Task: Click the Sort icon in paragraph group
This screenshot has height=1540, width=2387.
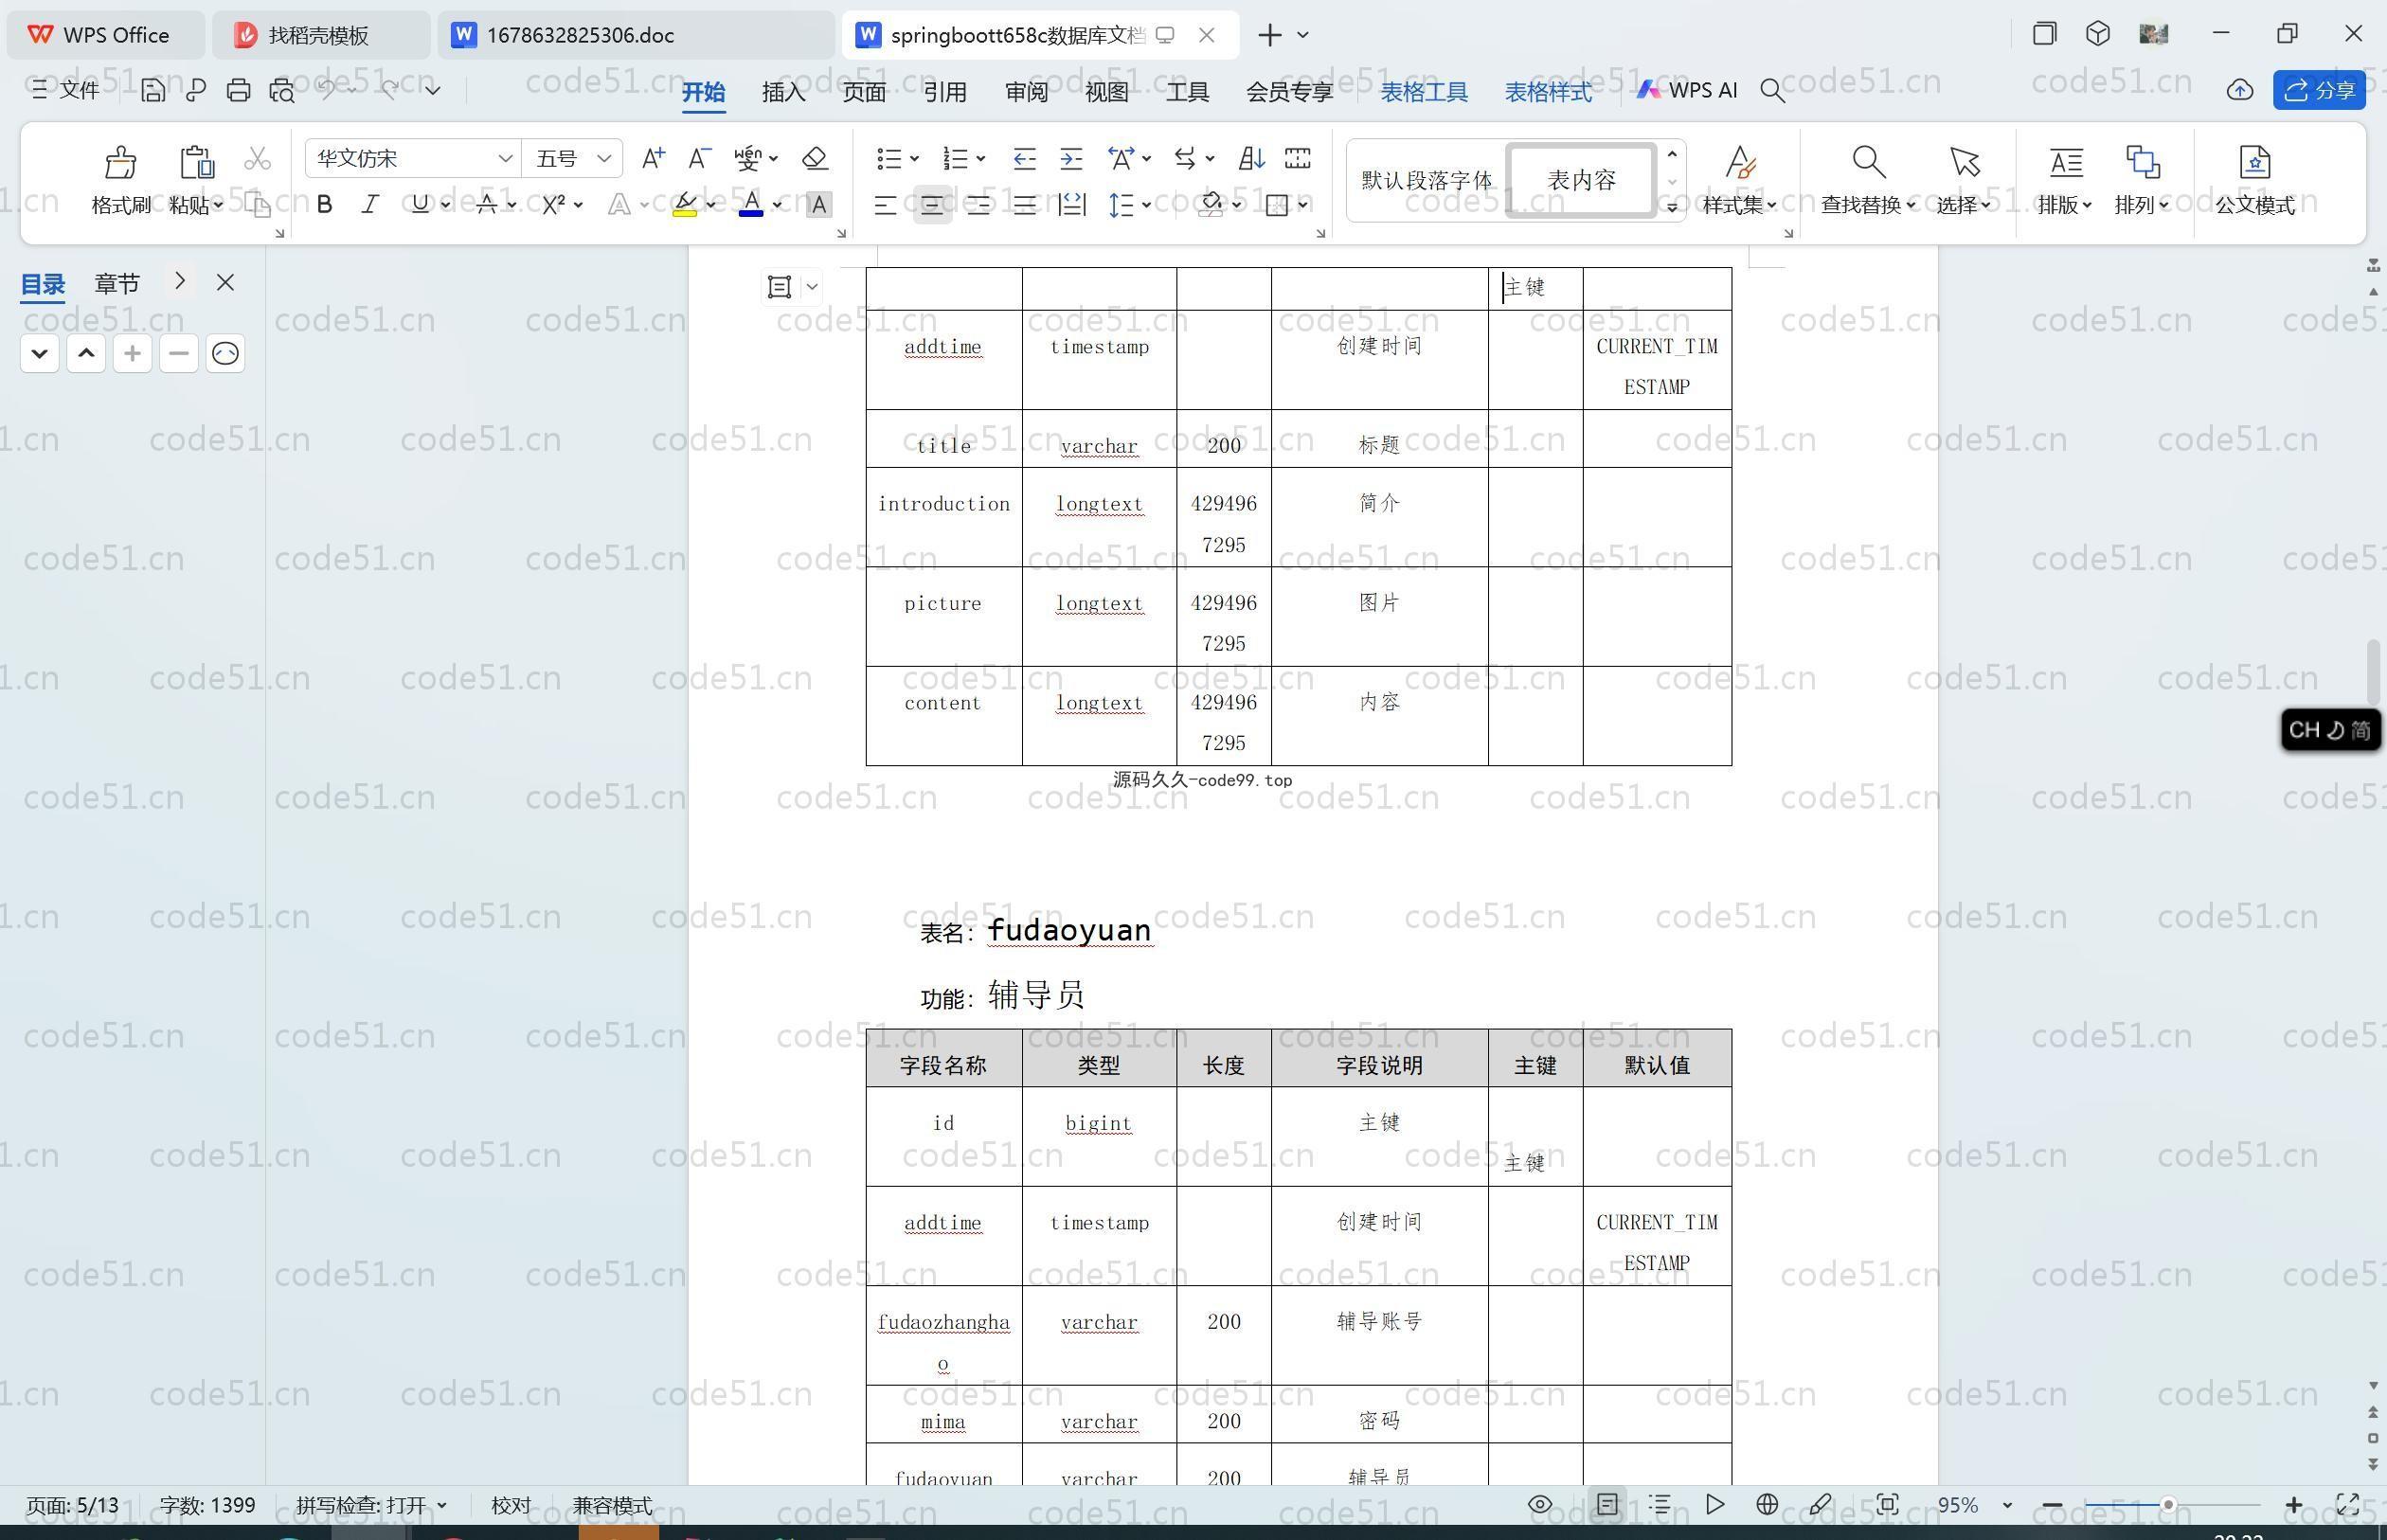Action: point(1251,158)
